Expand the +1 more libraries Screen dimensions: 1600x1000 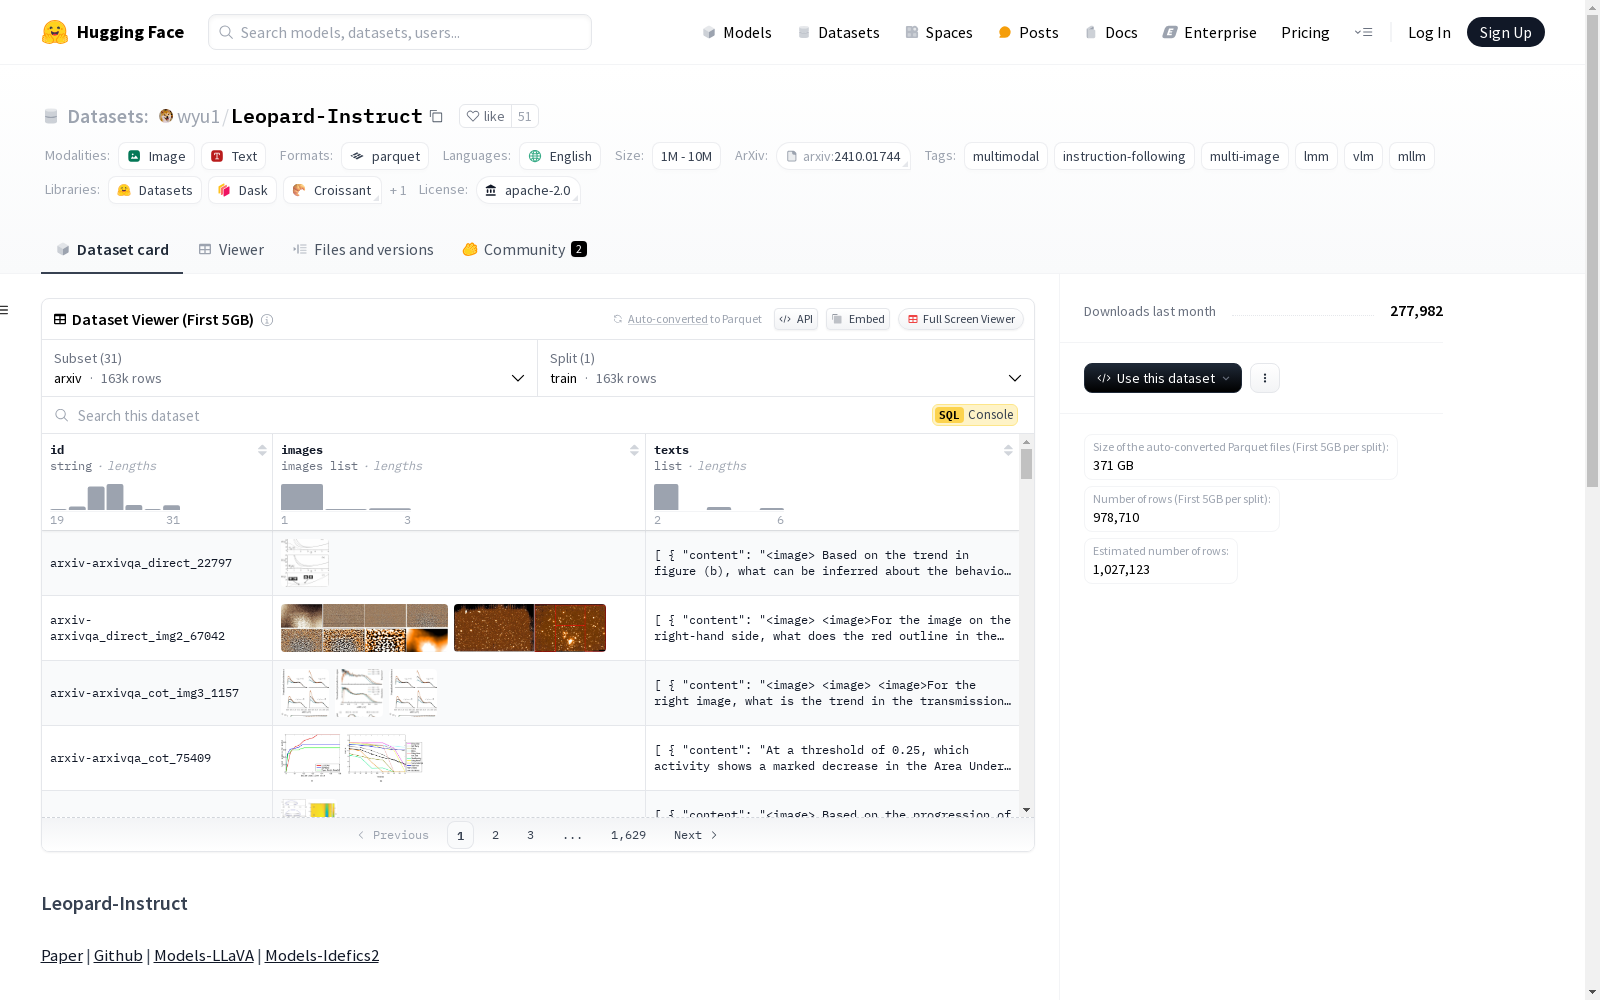pos(398,190)
